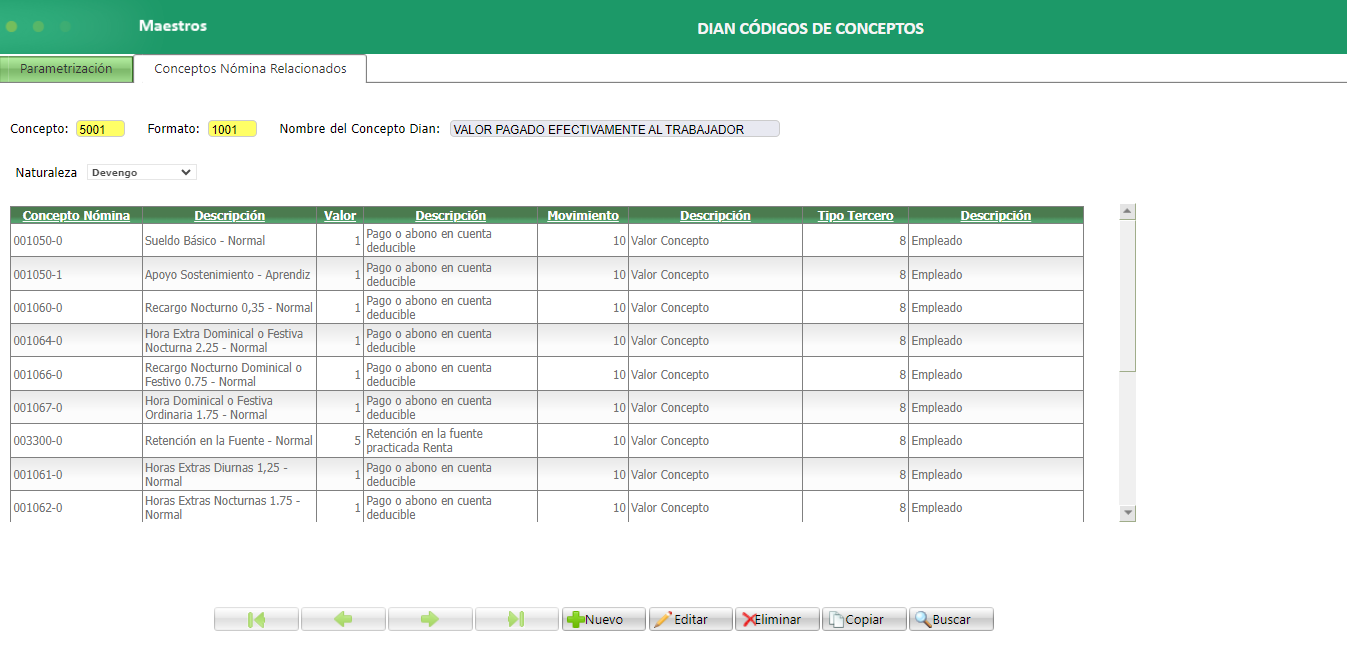The height and width of the screenshot is (651, 1347).
Task: Go to previous record green arrow
Action: [x=343, y=619]
